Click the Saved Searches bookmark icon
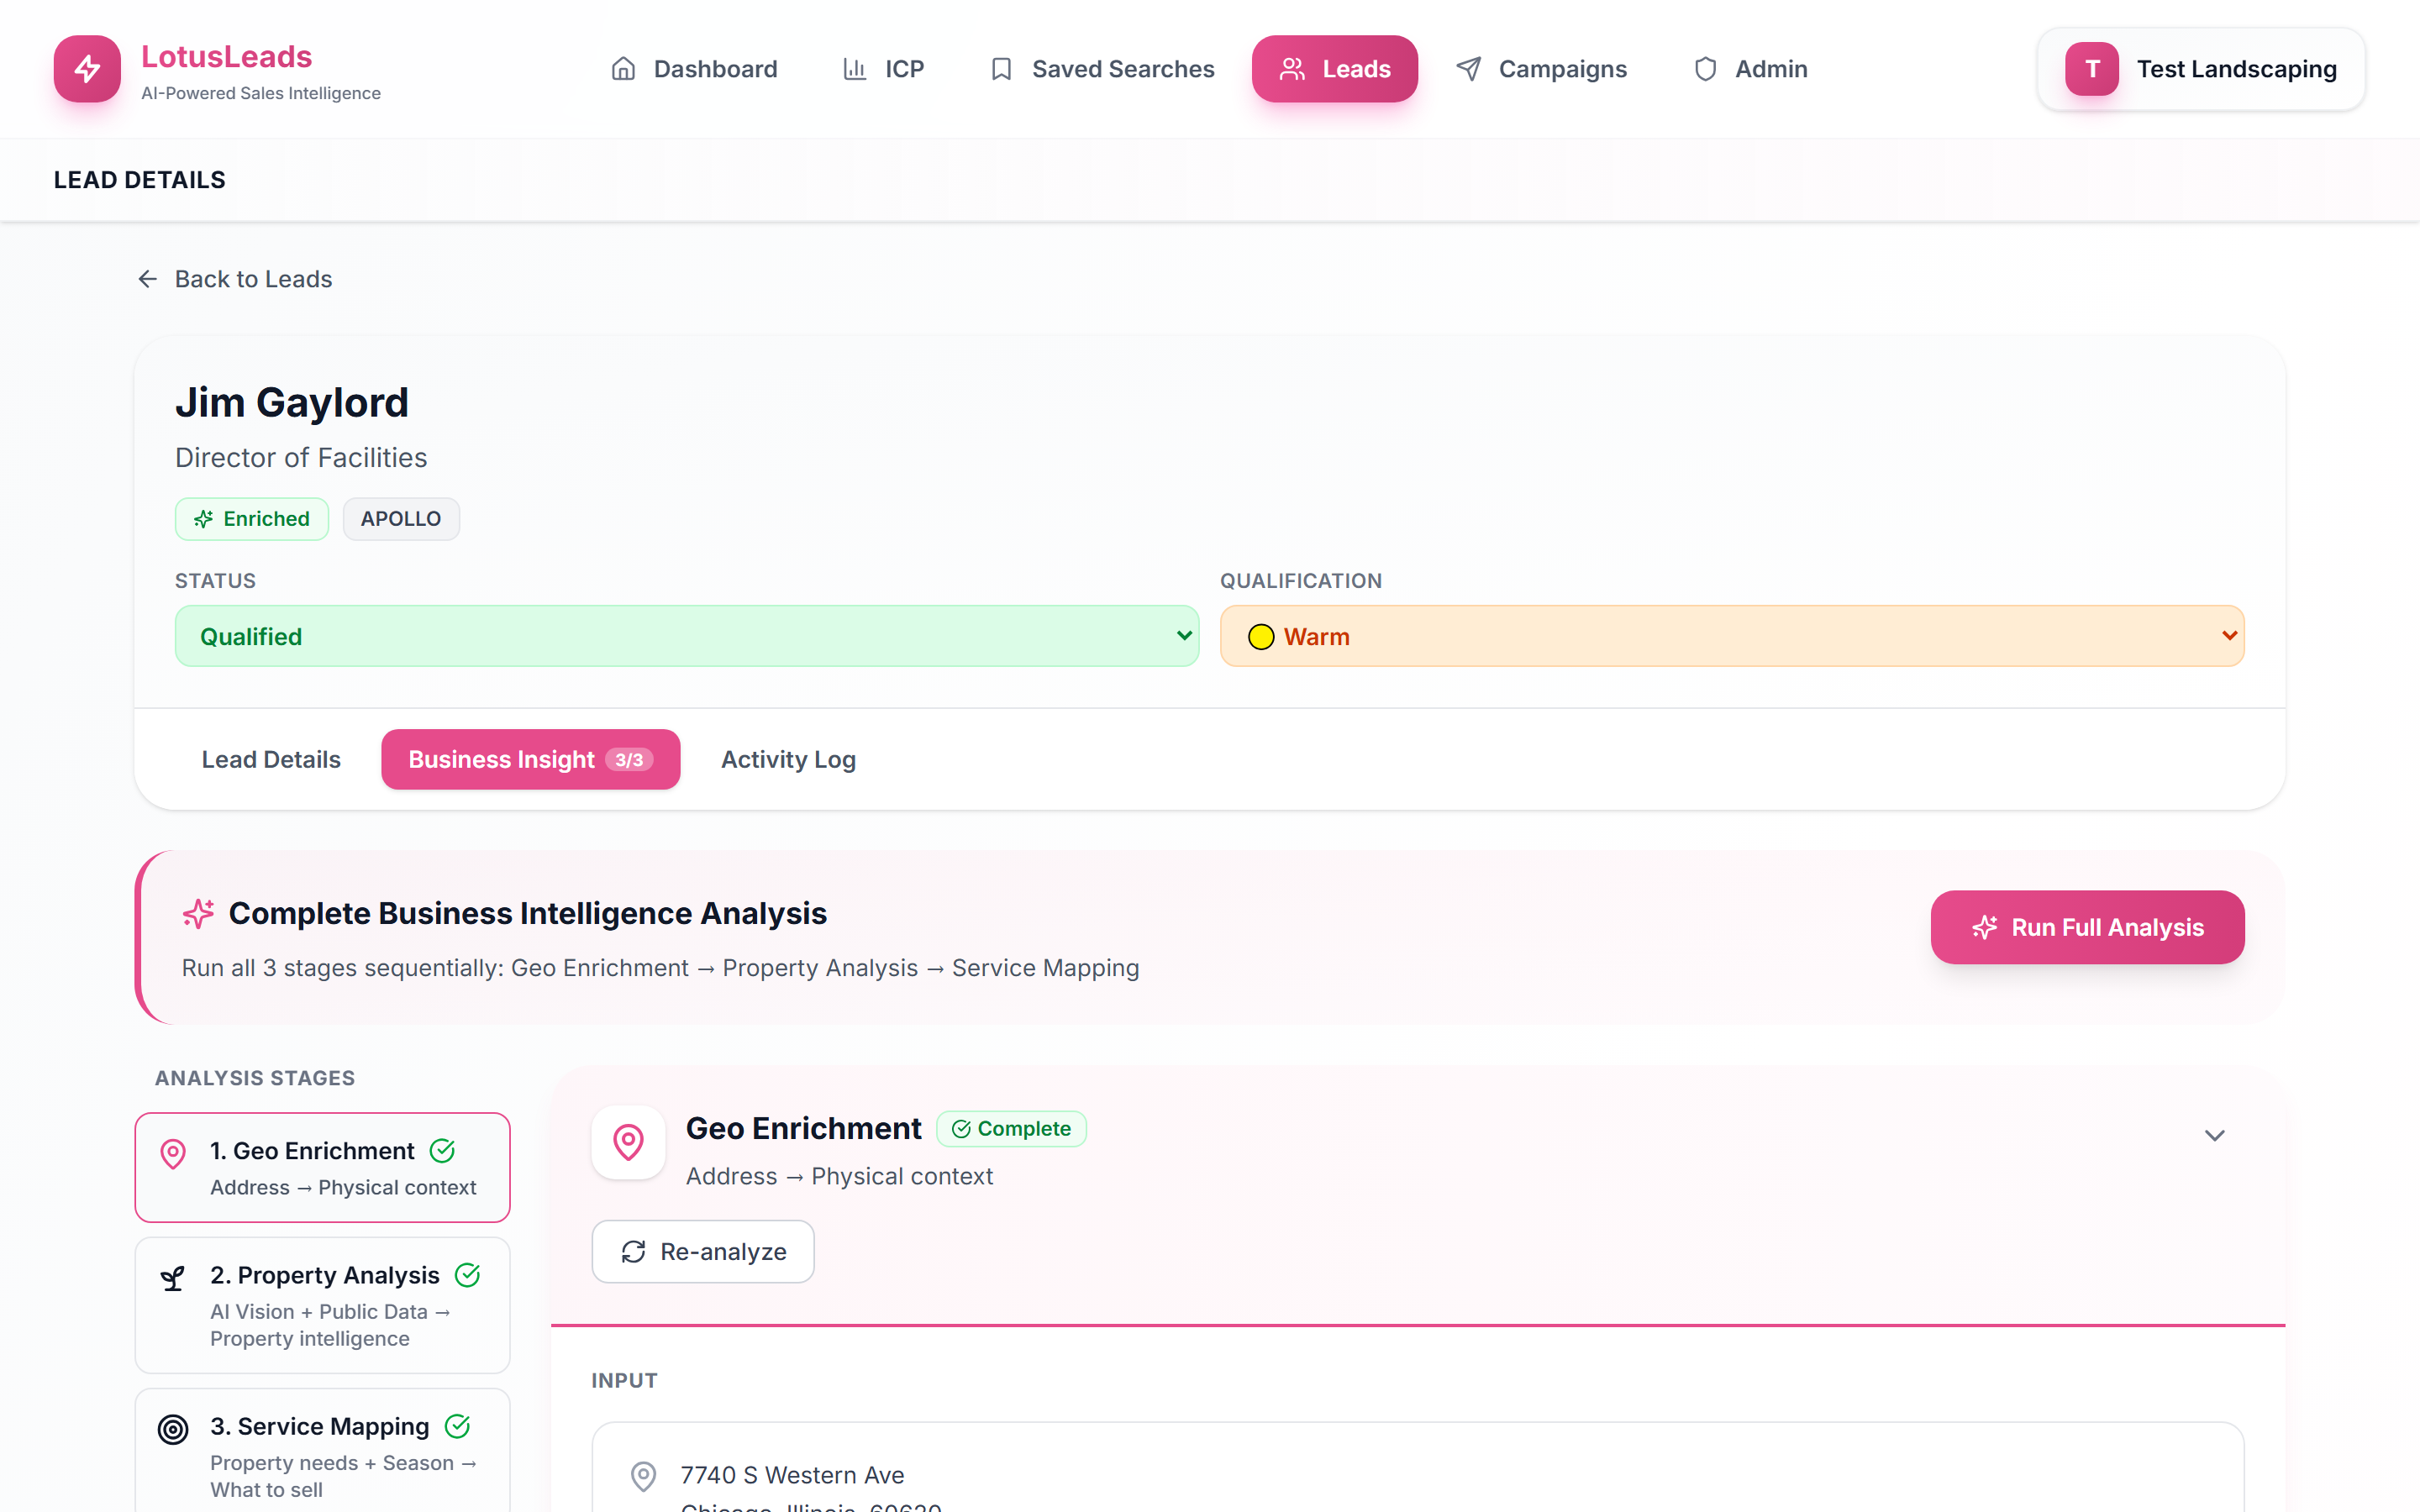This screenshot has height=1512, width=2420. [x=1001, y=69]
